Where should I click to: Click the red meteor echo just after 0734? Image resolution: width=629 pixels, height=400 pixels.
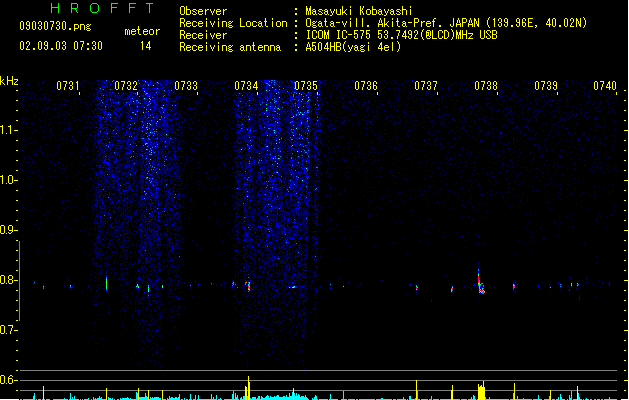click(x=248, y=285)
